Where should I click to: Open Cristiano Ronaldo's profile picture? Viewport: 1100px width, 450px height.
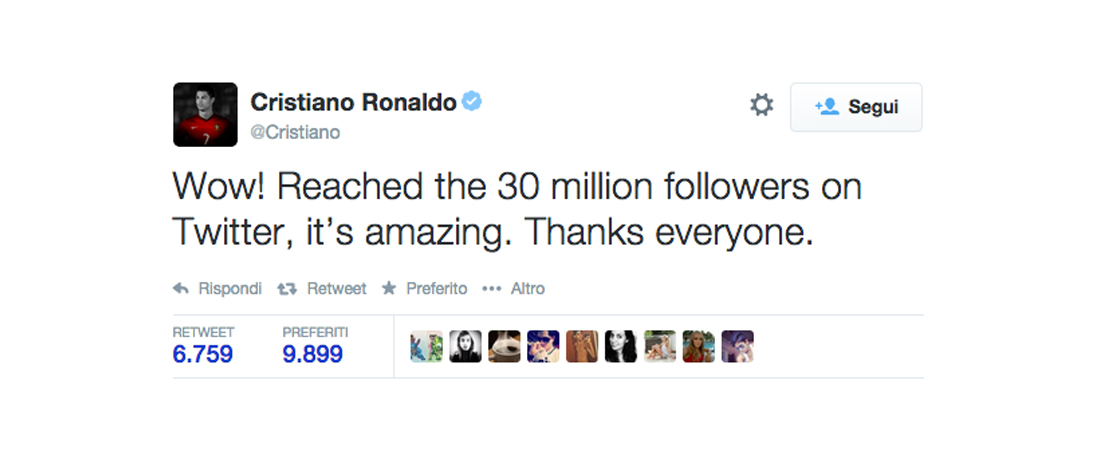(205, 115)
